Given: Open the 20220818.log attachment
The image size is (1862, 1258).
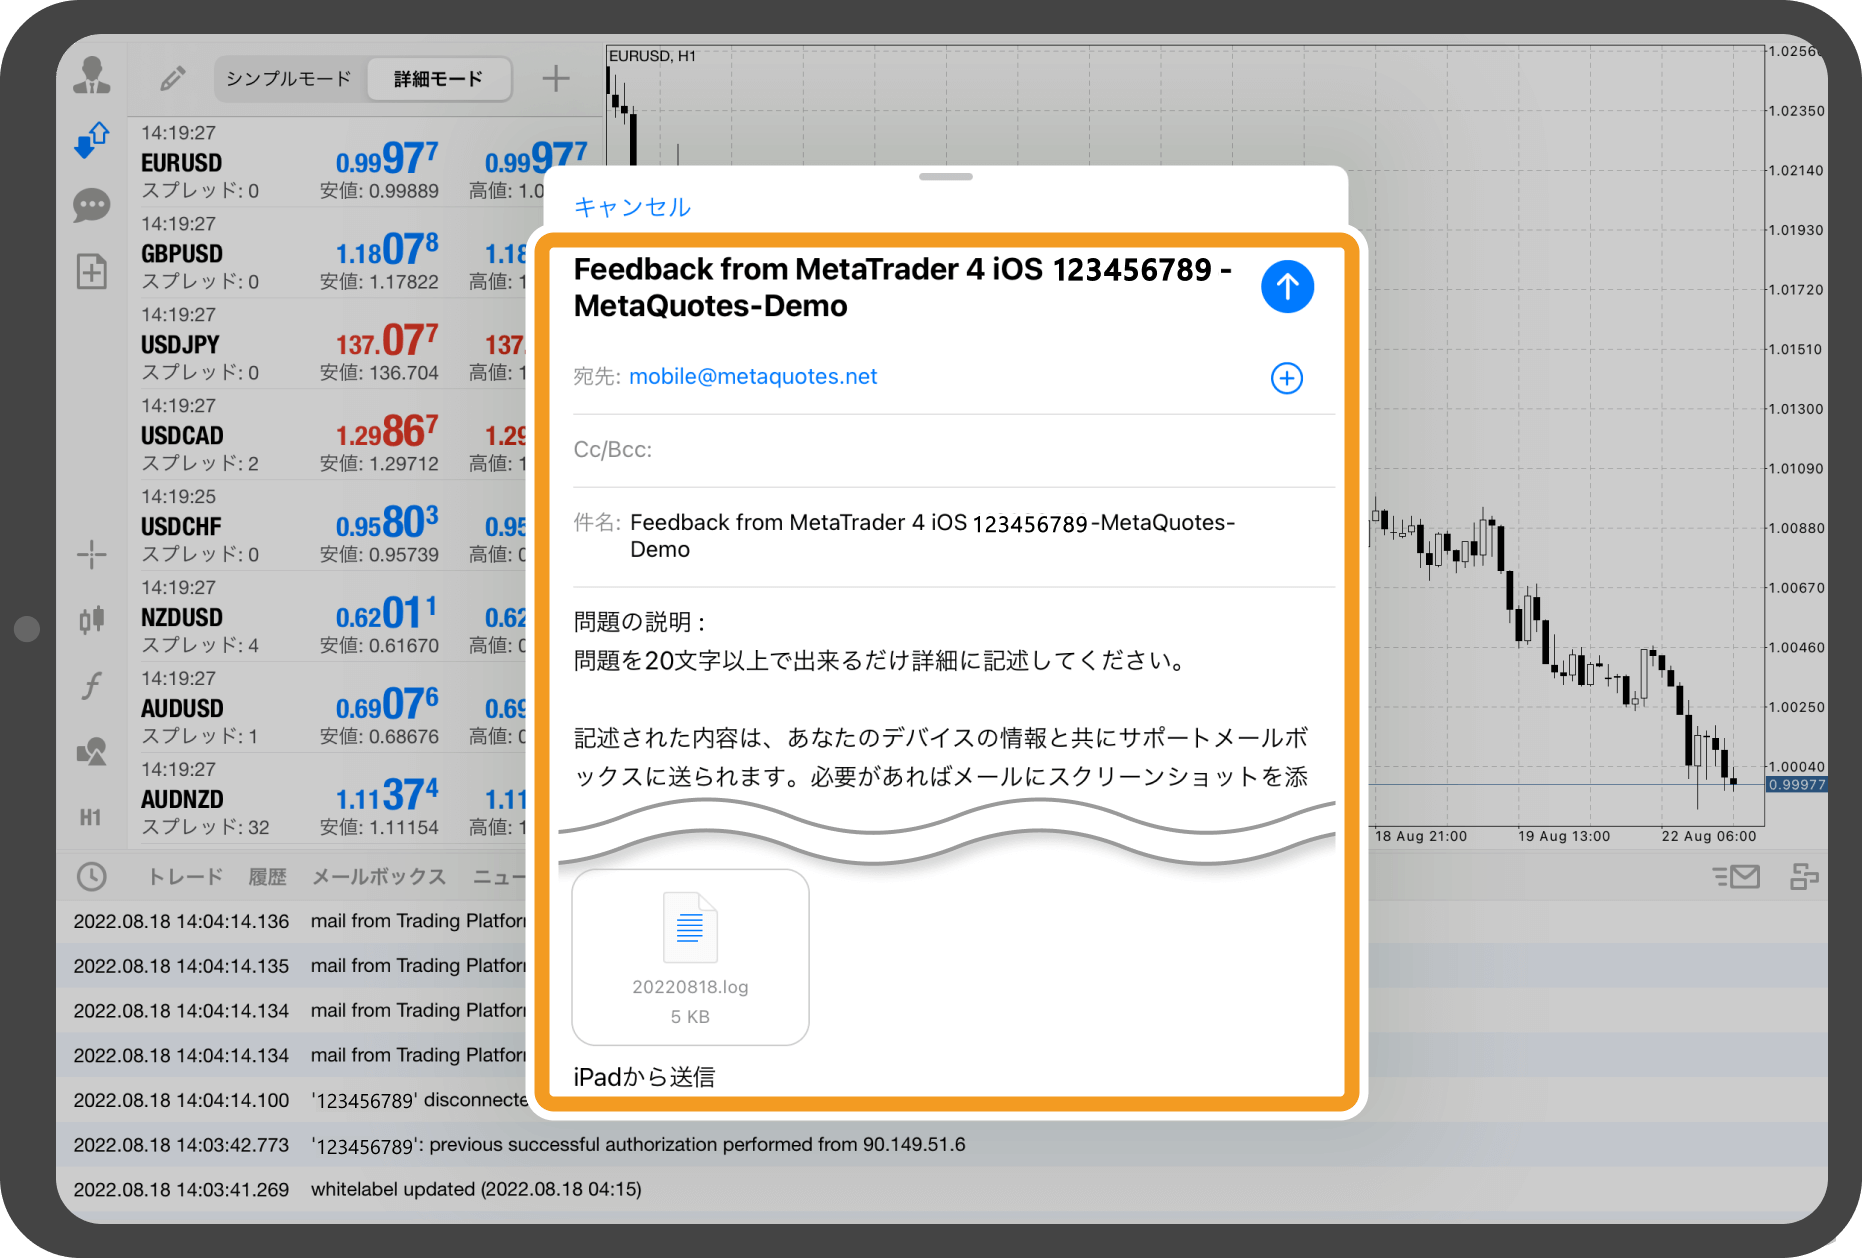Looking at the screenshot, I should (x=690, y=957).
